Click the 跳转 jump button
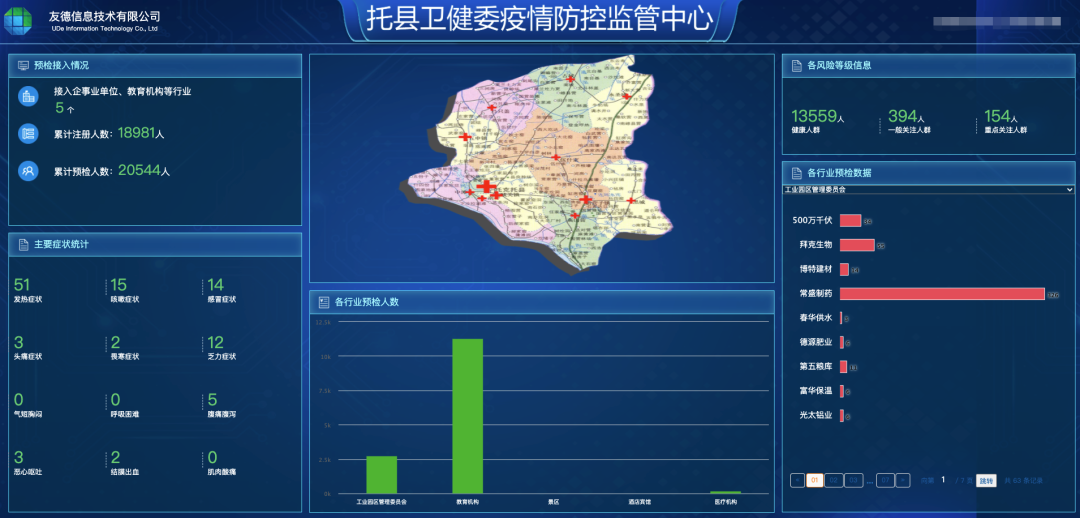Screen dimensions: 1080x518 (x=986, y=480)
